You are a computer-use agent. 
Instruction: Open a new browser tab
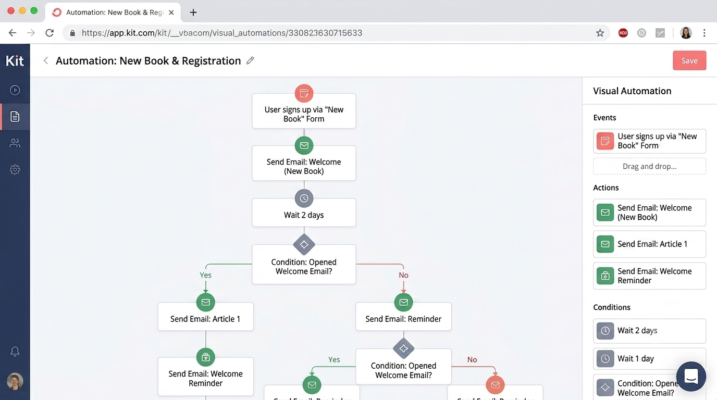pyautogui.click(x=193, y=12)
